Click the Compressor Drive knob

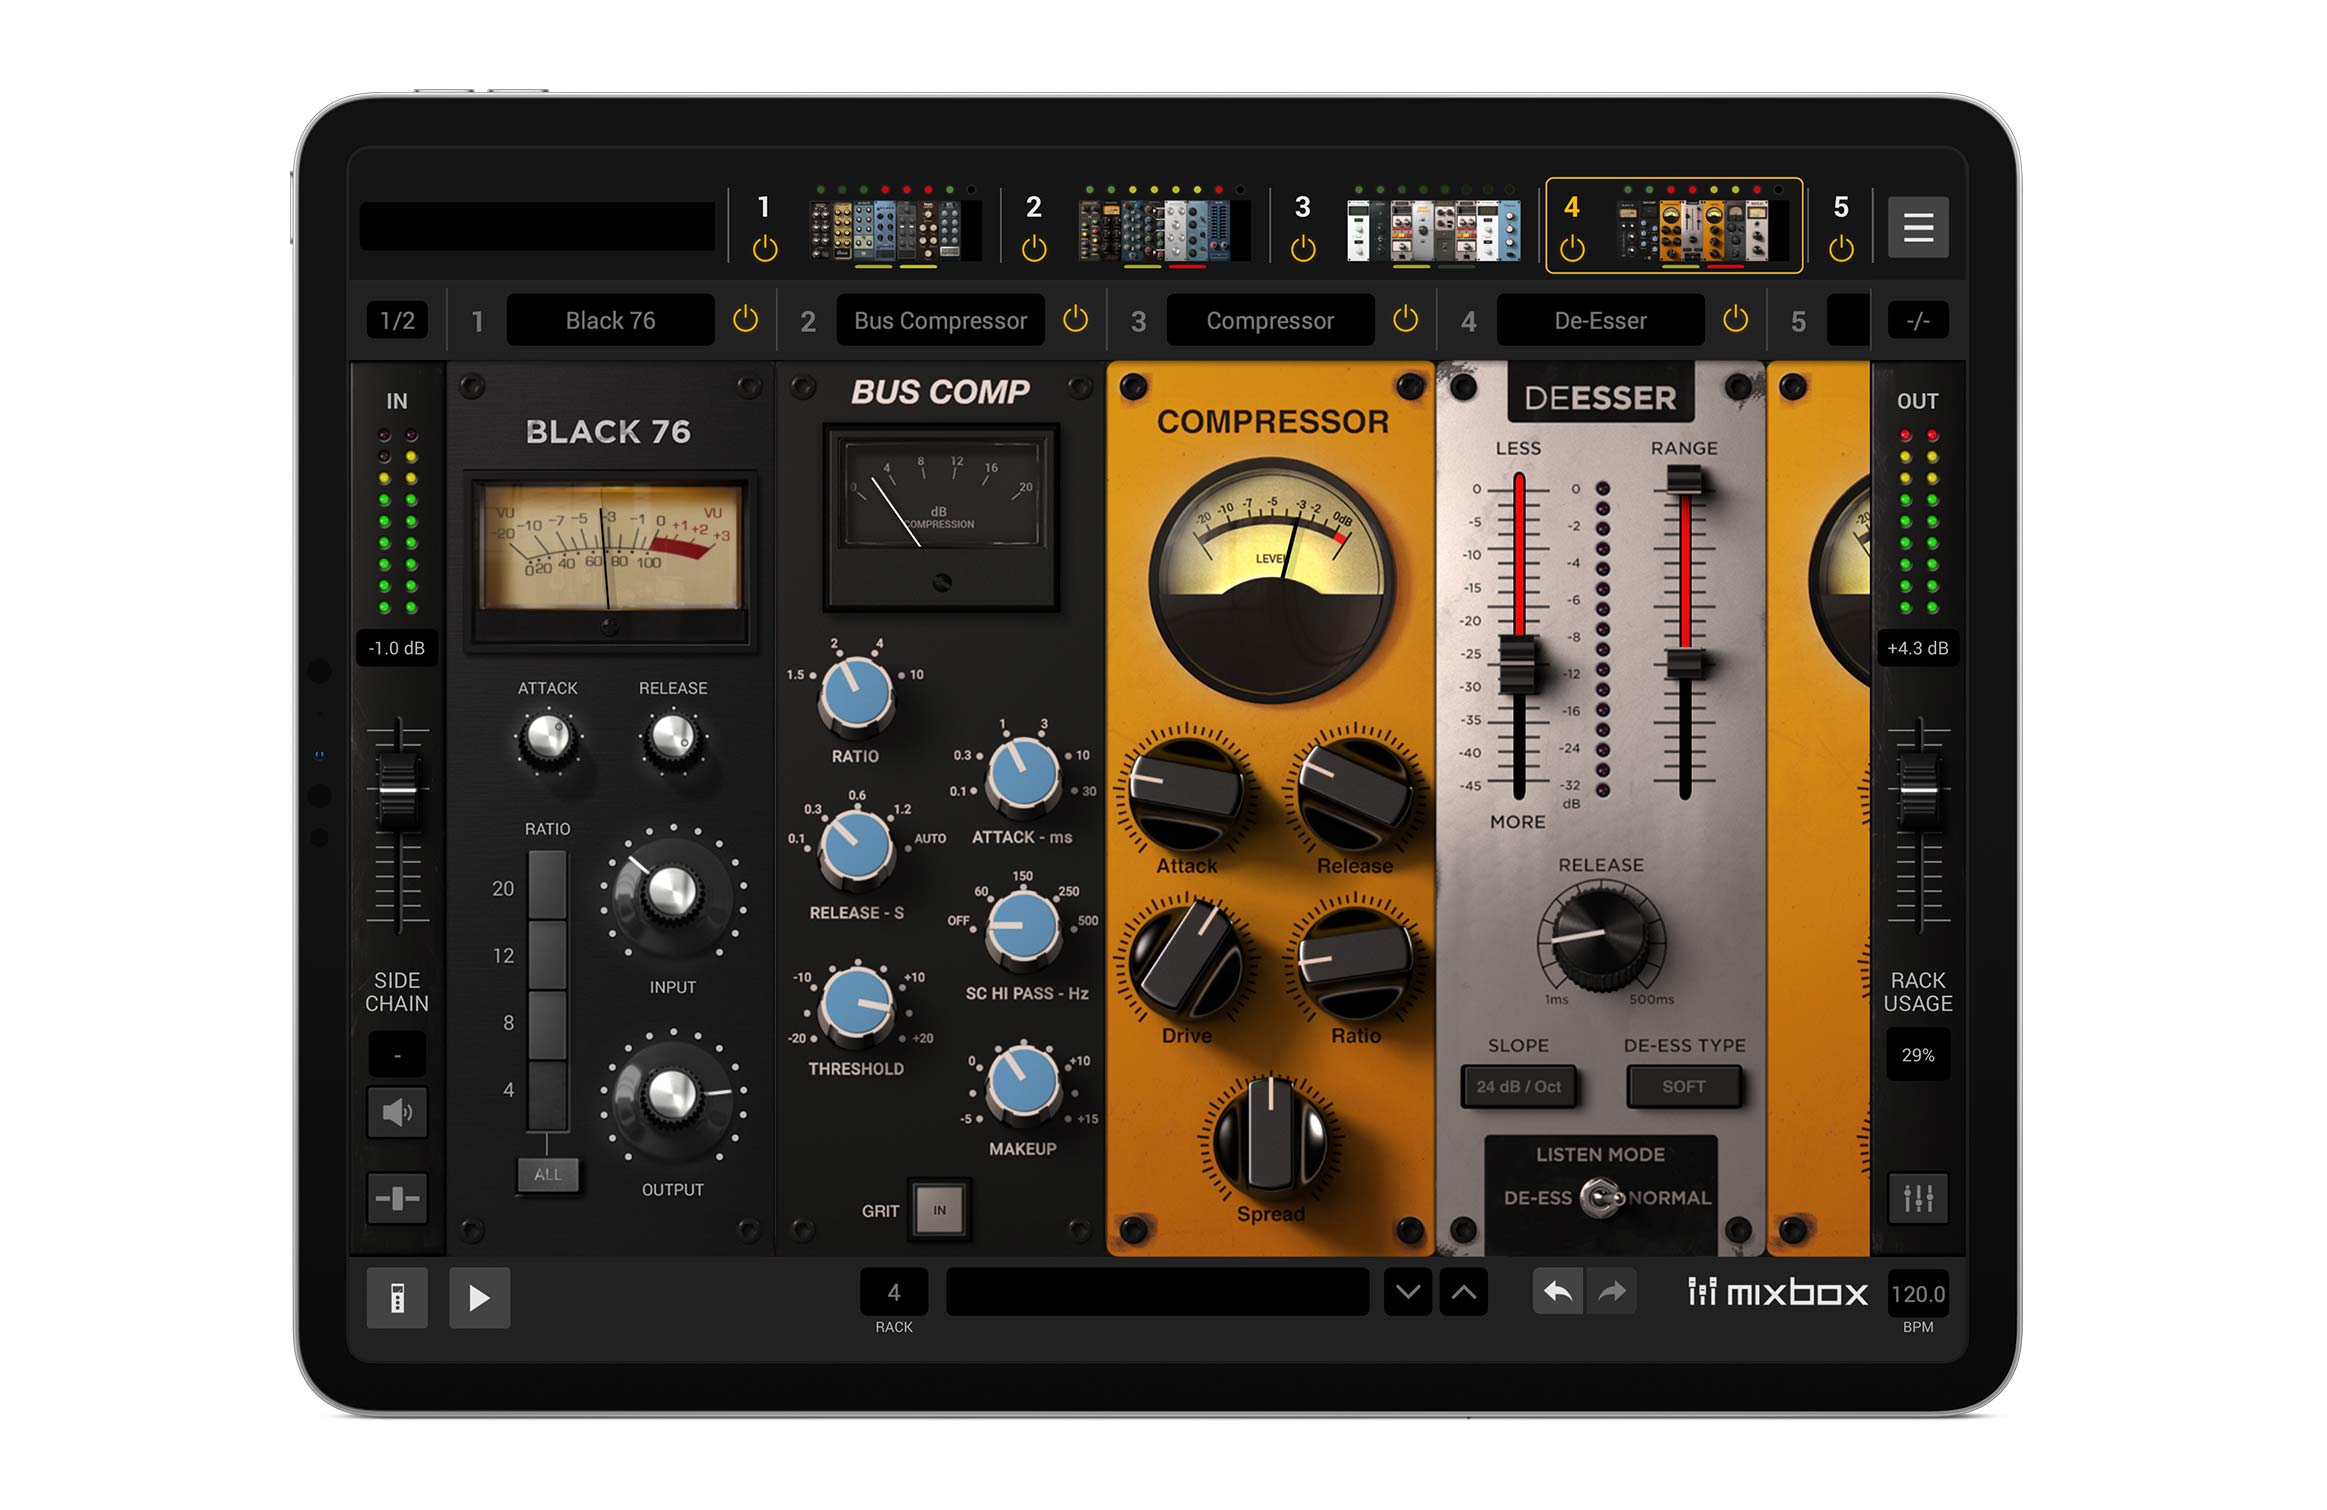[1186, 962]
